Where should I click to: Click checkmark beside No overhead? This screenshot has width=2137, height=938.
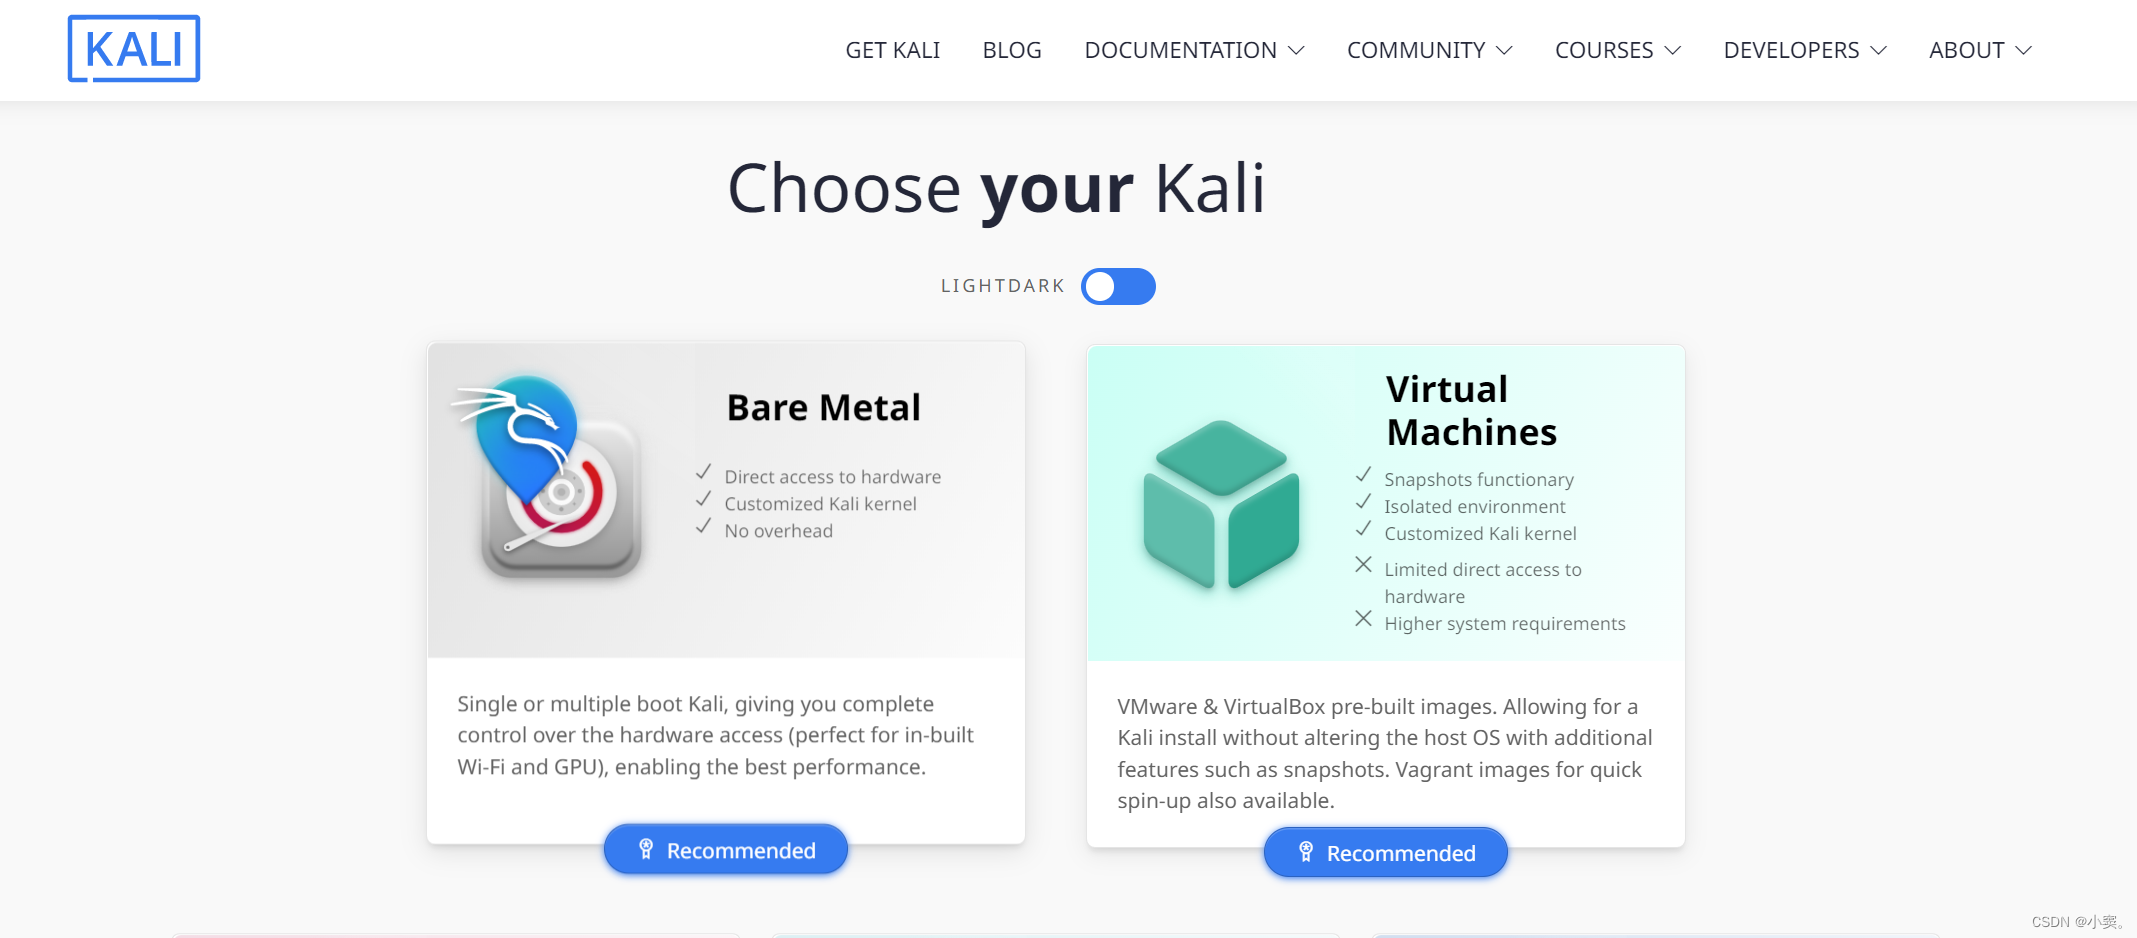(703, 526)
